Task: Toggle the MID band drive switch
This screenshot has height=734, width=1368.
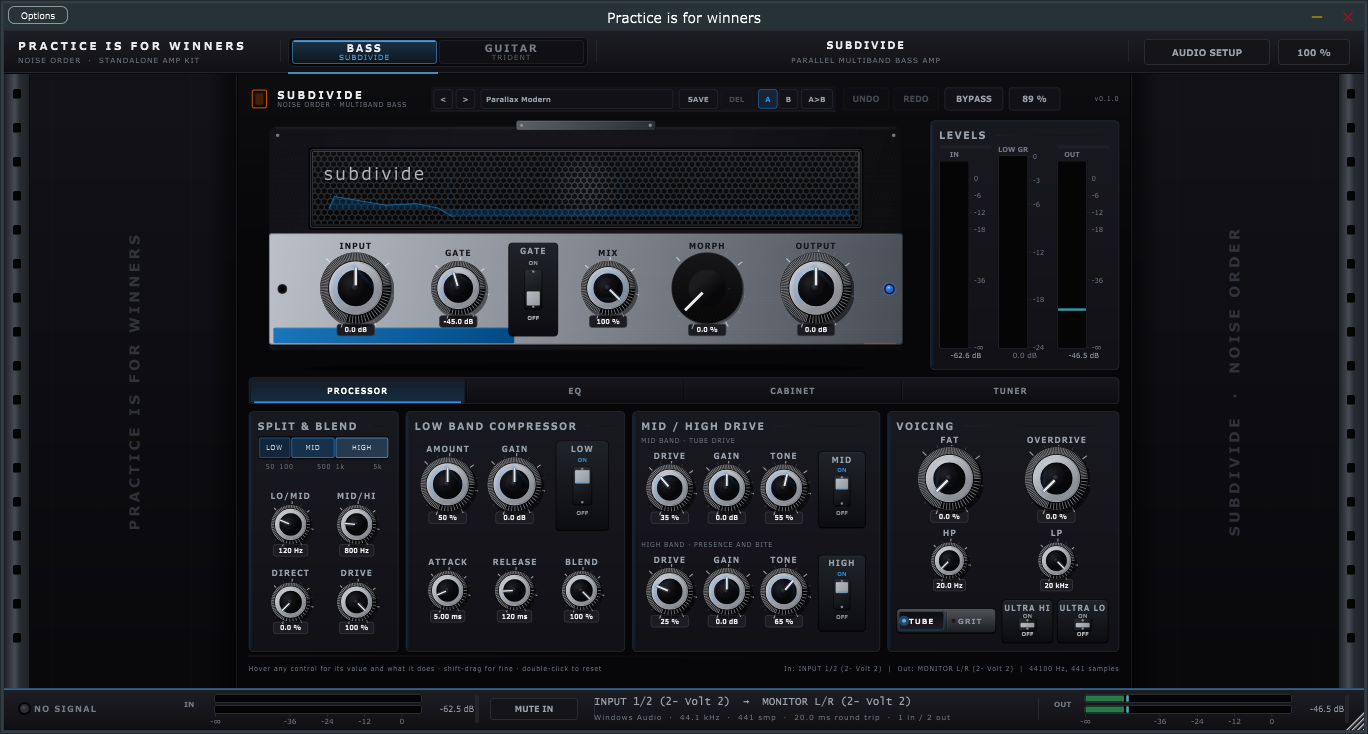Action: (842, 490)
